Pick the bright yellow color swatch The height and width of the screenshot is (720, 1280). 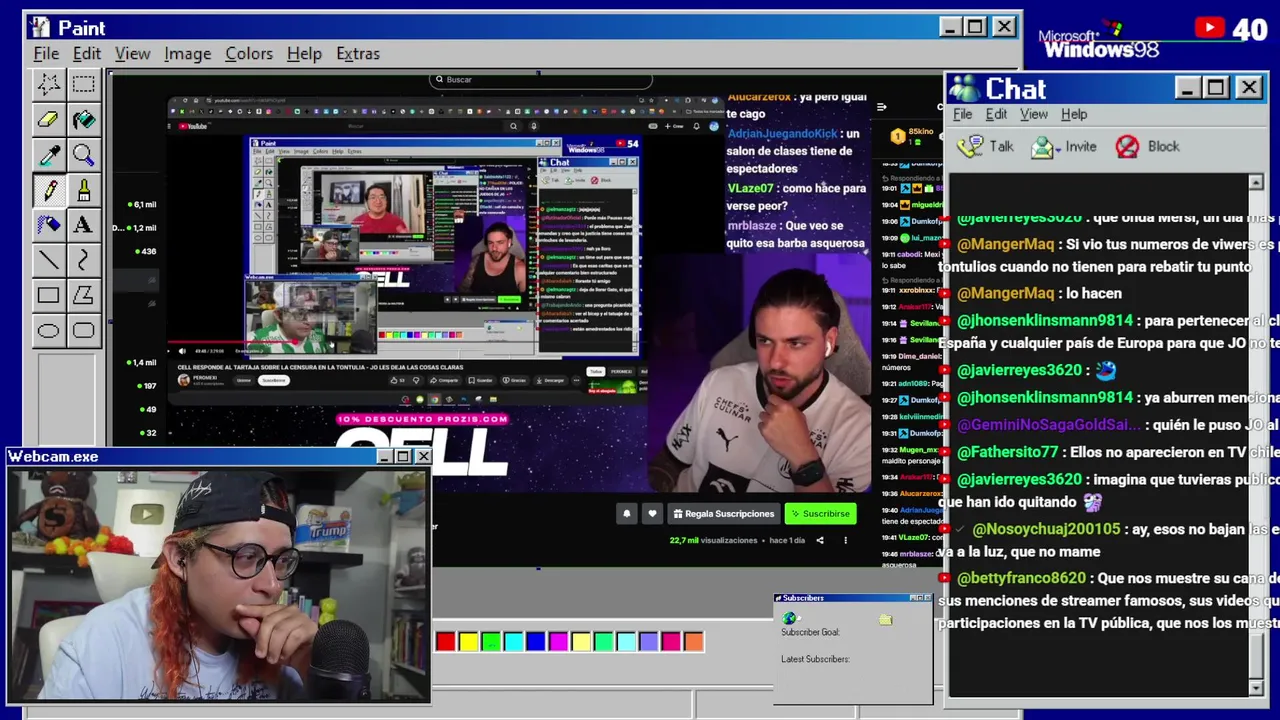(468, 641)
